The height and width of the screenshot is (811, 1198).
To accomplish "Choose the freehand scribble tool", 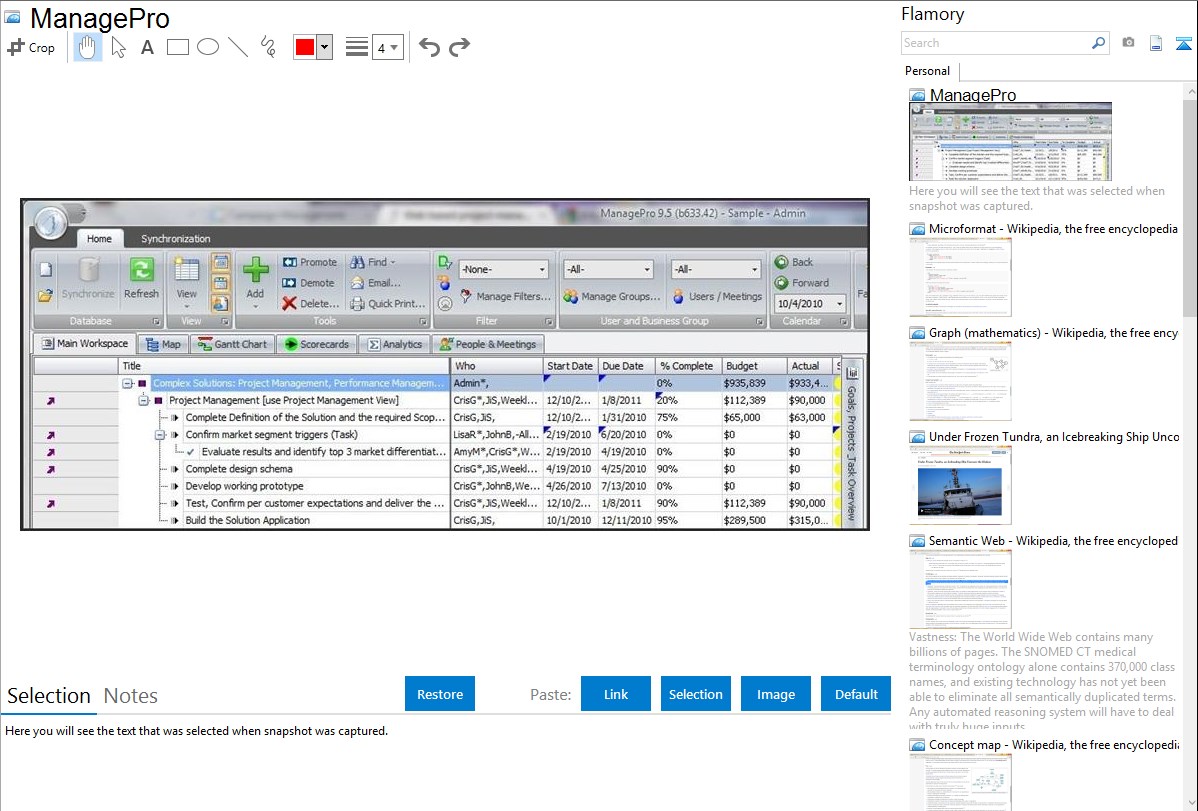I will [267, 47].
